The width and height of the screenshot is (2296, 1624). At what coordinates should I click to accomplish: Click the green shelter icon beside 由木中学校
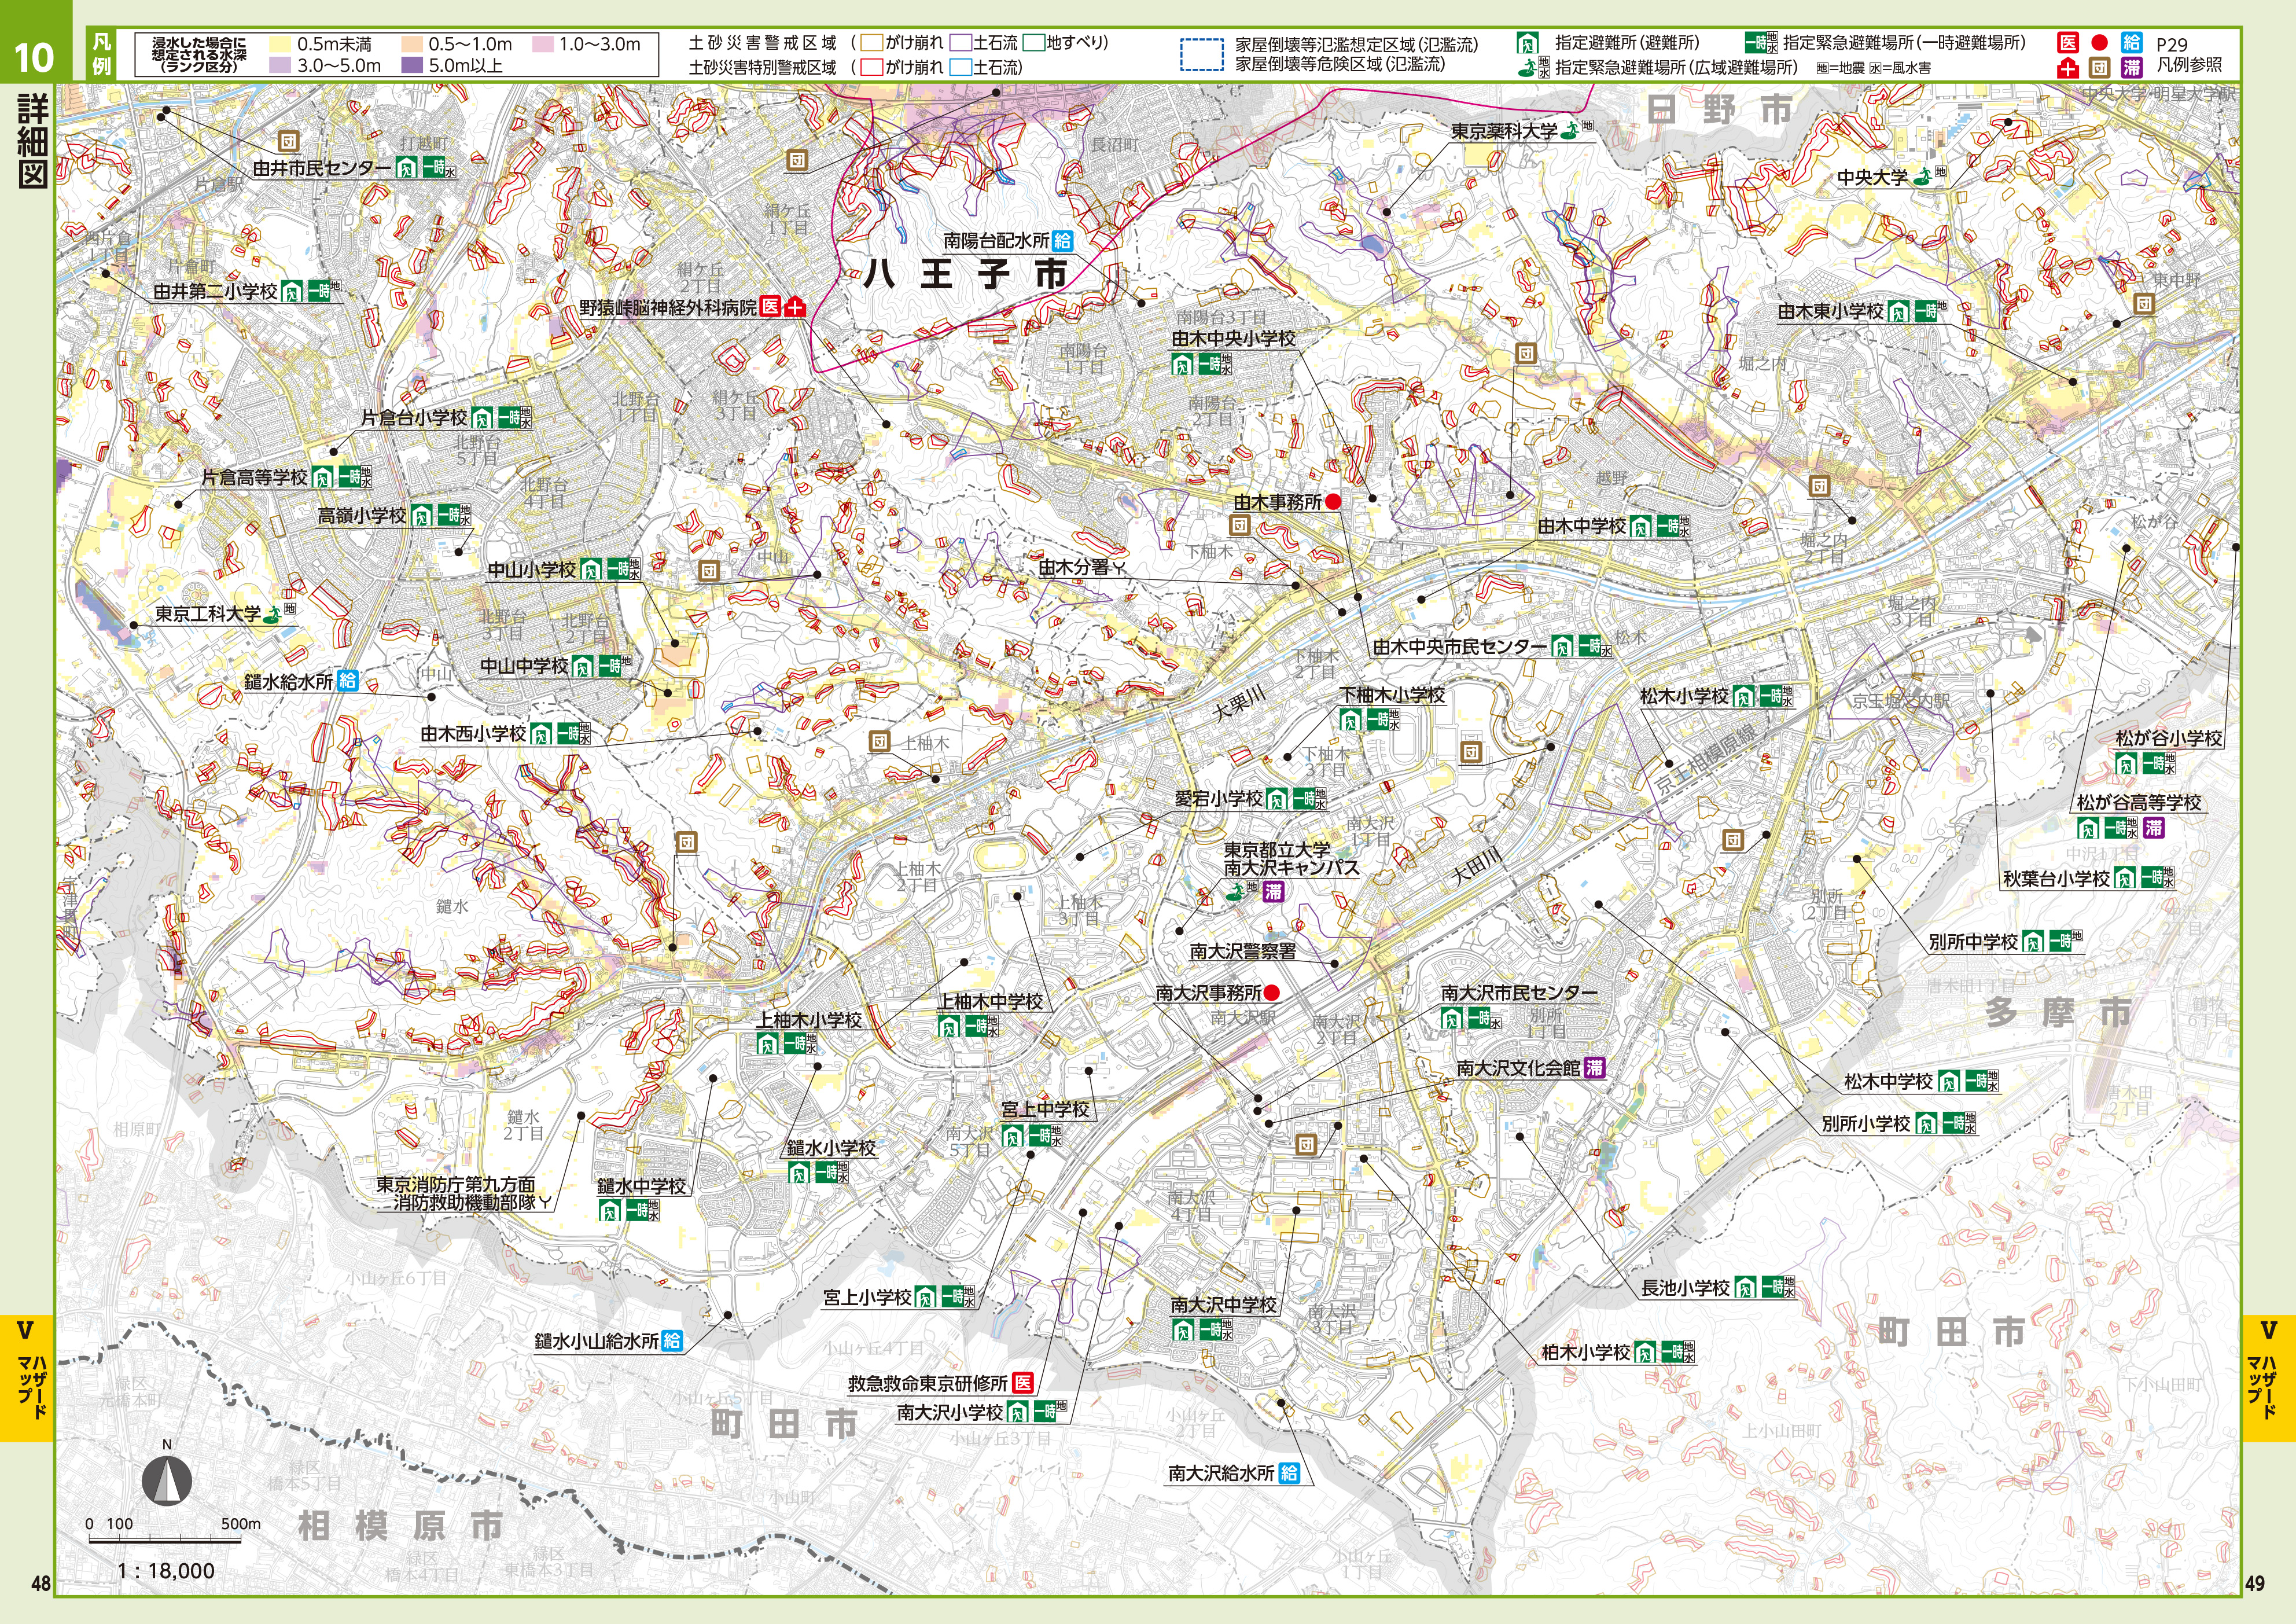(1640, 526)
